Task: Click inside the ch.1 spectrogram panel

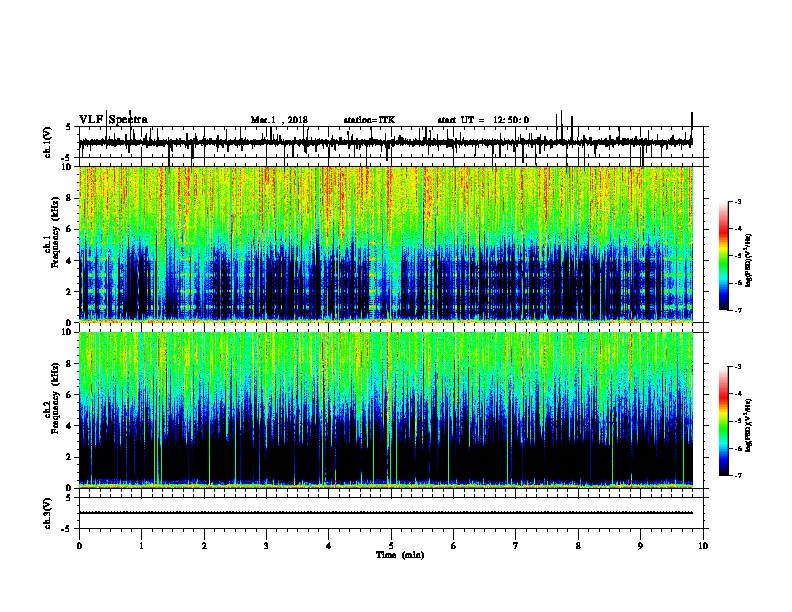Action: [x=385, y=244]
